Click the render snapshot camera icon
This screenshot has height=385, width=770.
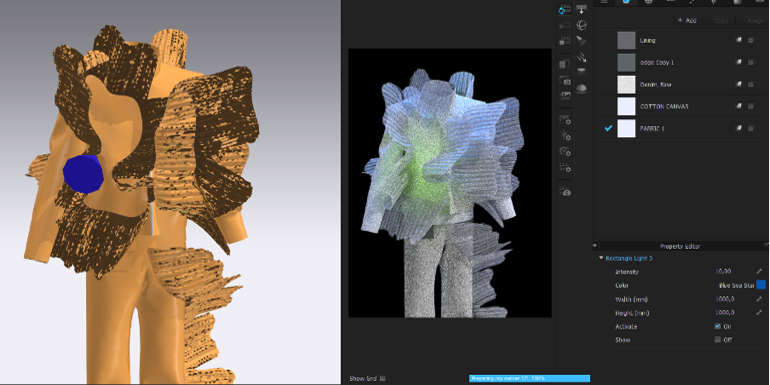pos(565,80)
